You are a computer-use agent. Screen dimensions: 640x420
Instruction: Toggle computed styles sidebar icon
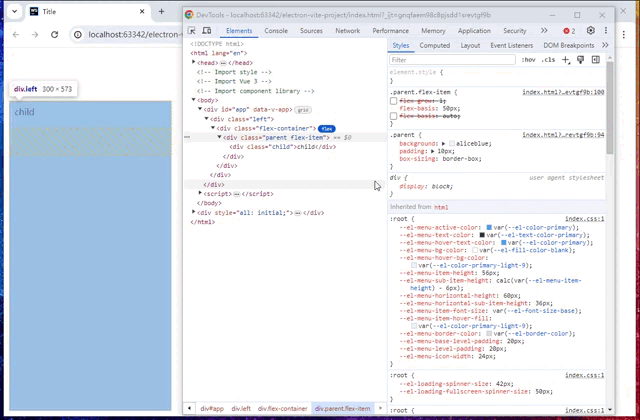[596, 60]
